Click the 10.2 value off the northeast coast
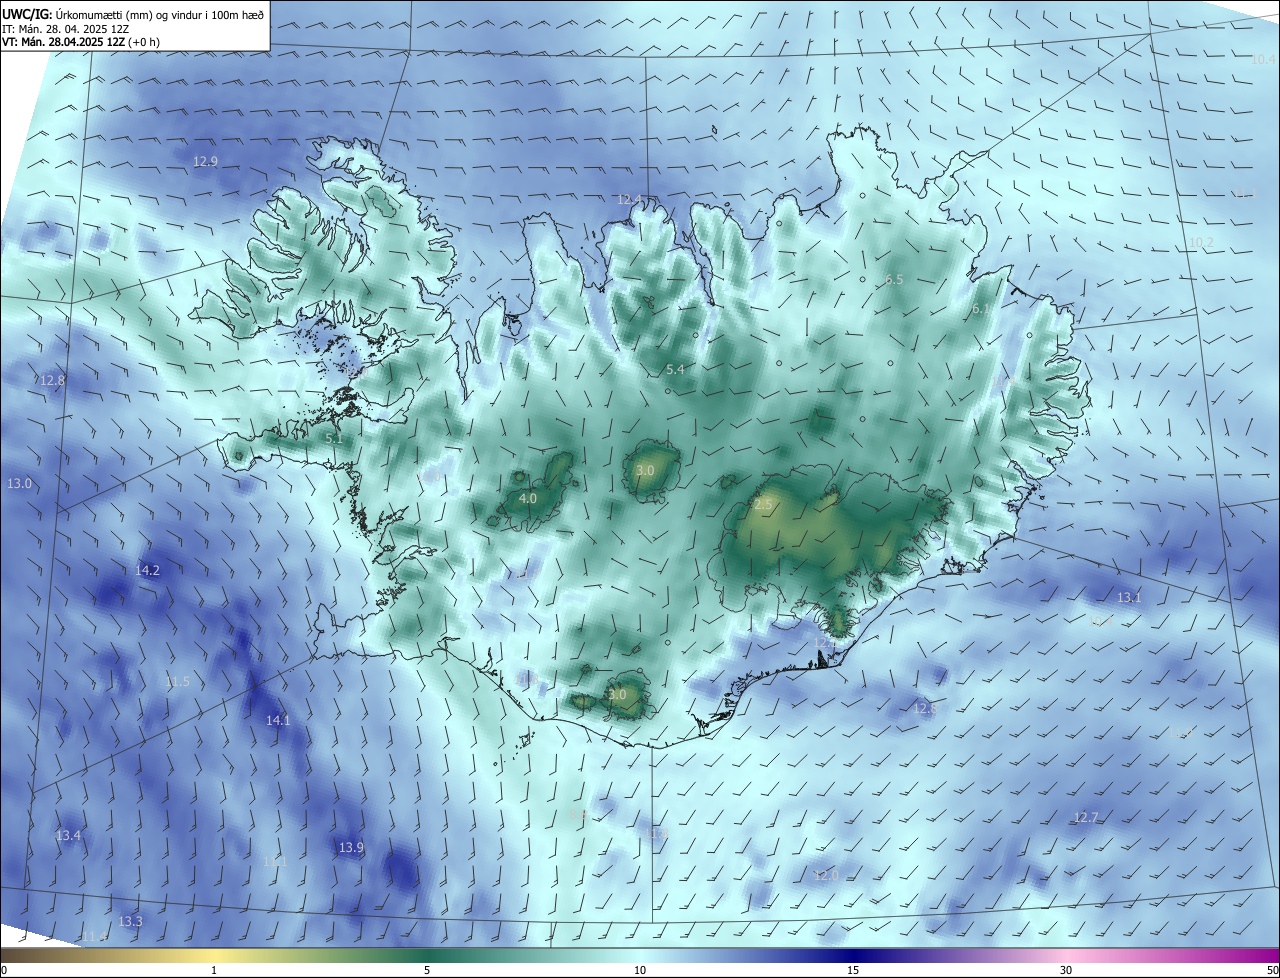The width and height of the screenshot is (1280, 978). (x=1200, y=242)
